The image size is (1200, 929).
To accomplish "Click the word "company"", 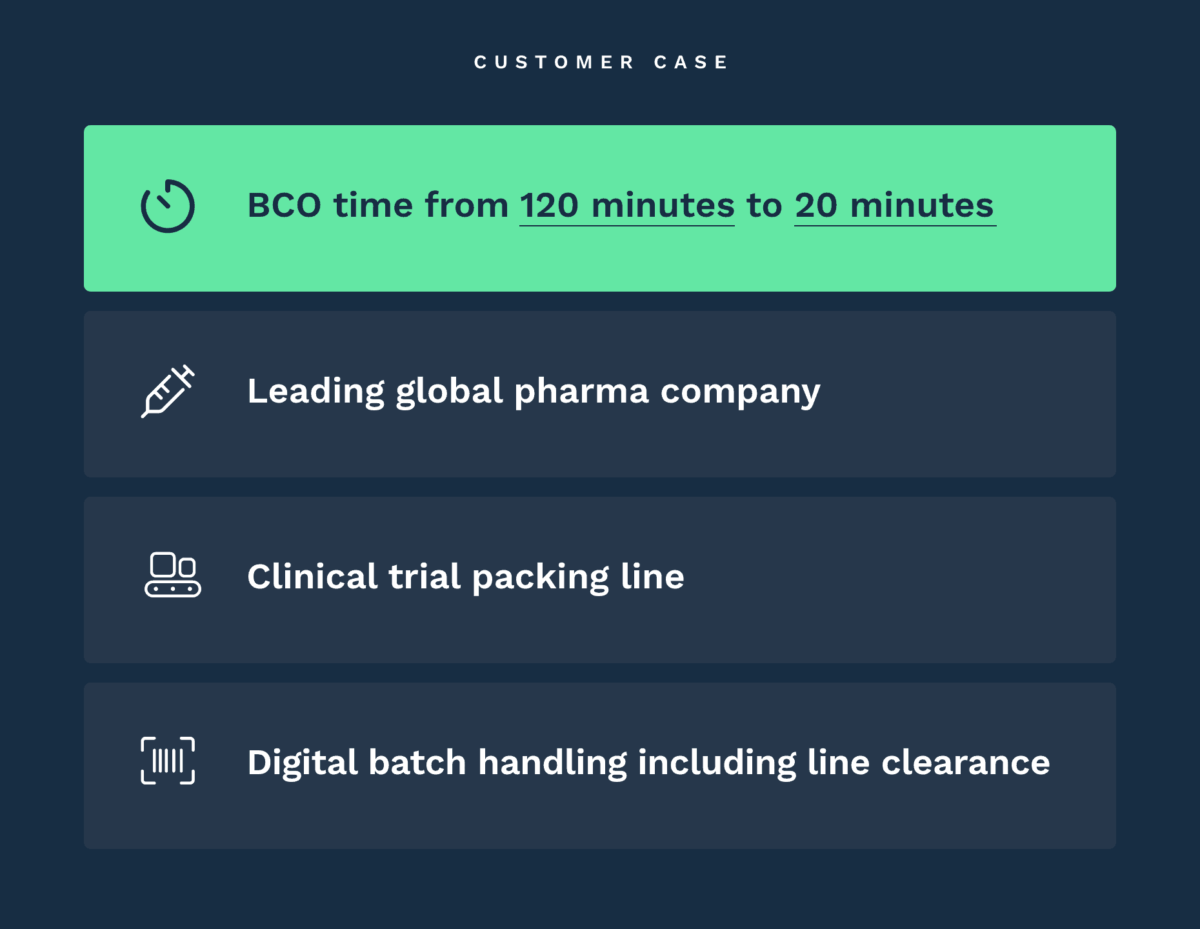I will [x=740, y=393].
